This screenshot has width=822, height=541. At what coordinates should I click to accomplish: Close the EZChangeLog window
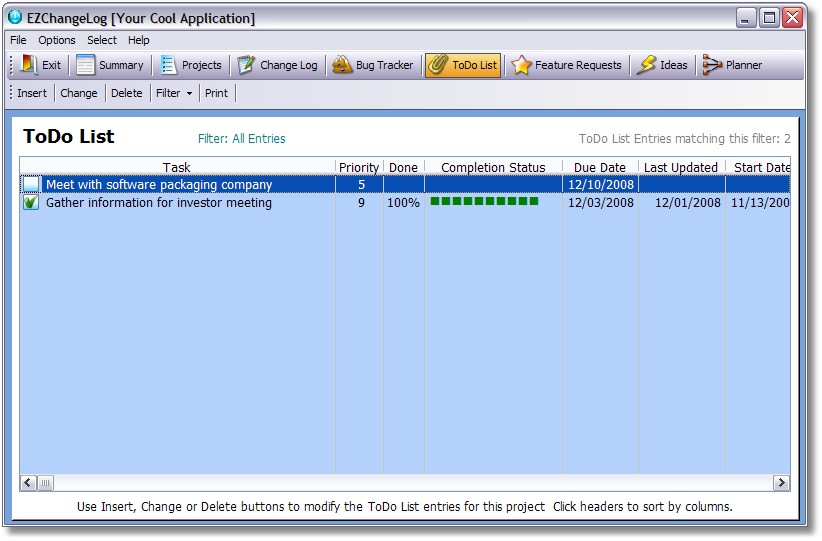(x=793, y=18)
